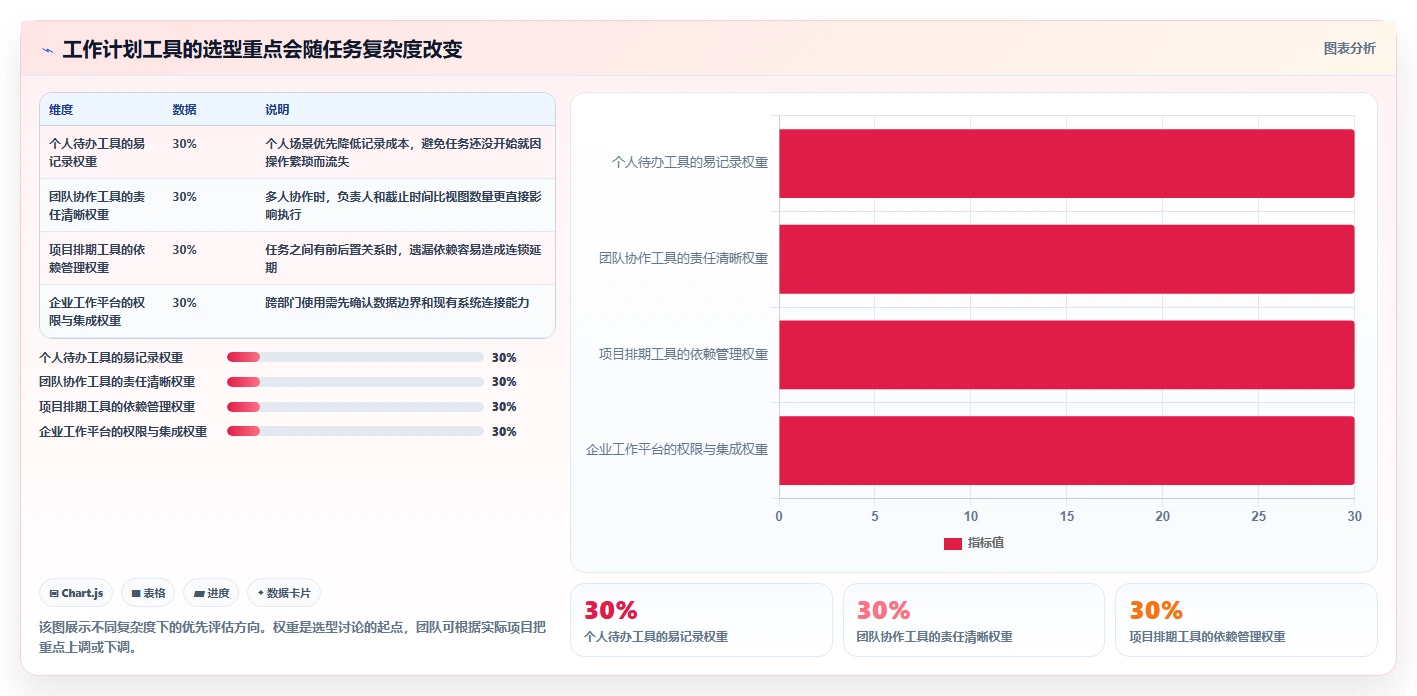This screenshot has height=696, width=1417.
Task: Click the chart bar for 企业工作平台的权限与集成权重
Action: [x=1067, y=451]
